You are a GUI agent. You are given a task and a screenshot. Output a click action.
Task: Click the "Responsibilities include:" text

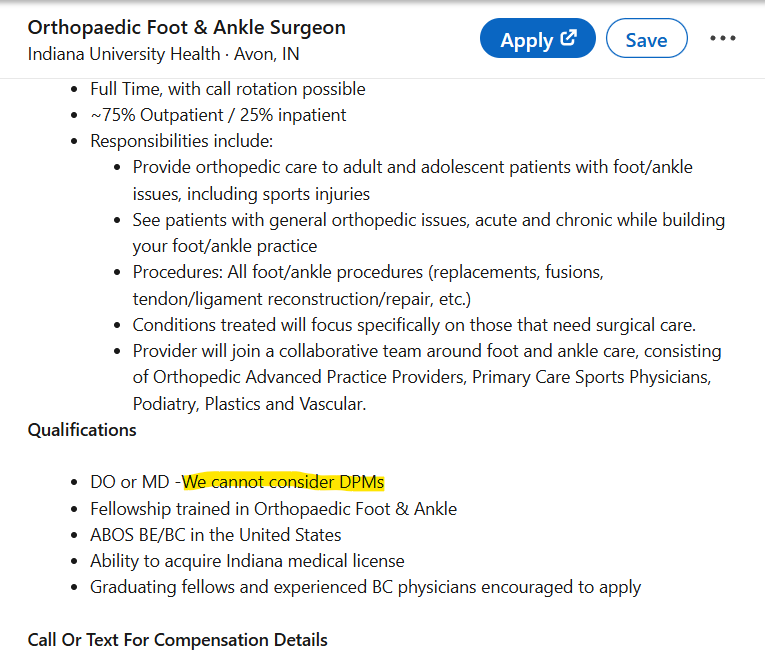pyautogui.click(x=181, y=141)
